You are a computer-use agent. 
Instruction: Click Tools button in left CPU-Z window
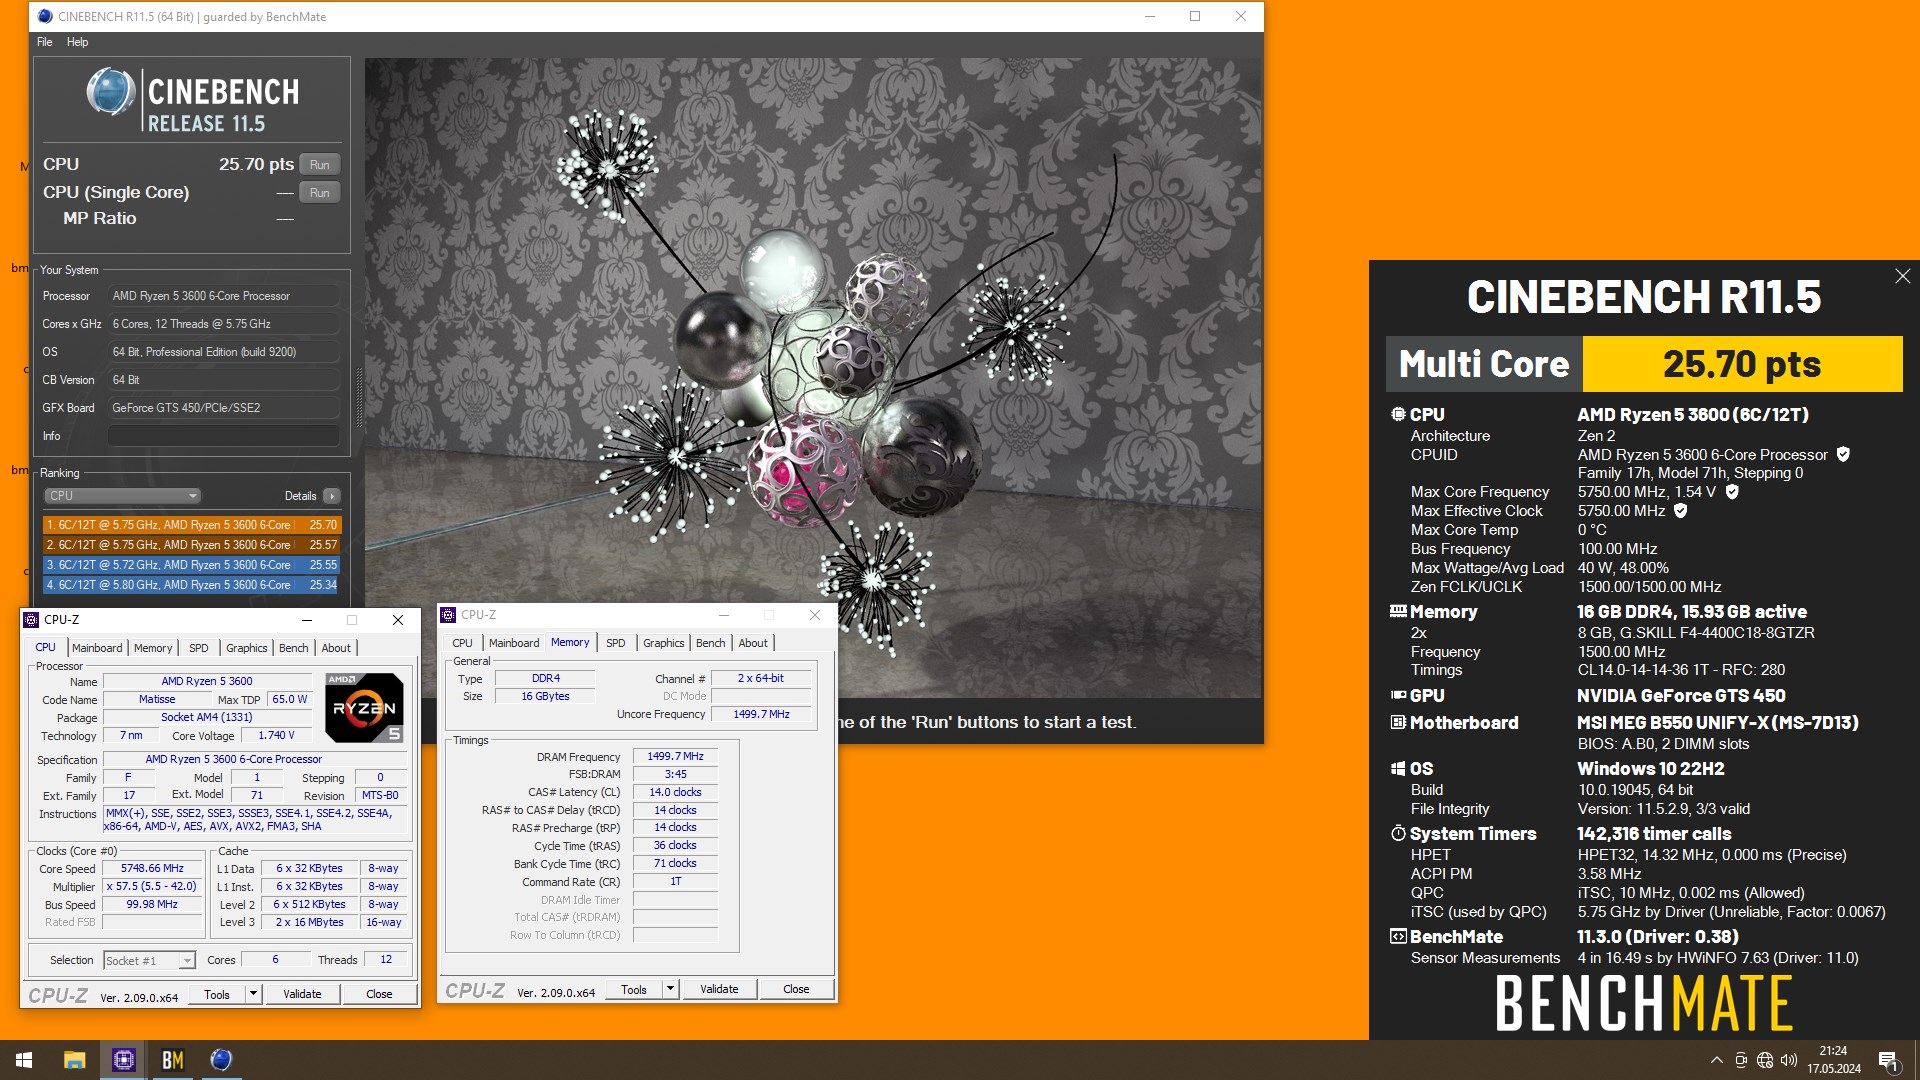pyautogui.click(x=217, y=994)
